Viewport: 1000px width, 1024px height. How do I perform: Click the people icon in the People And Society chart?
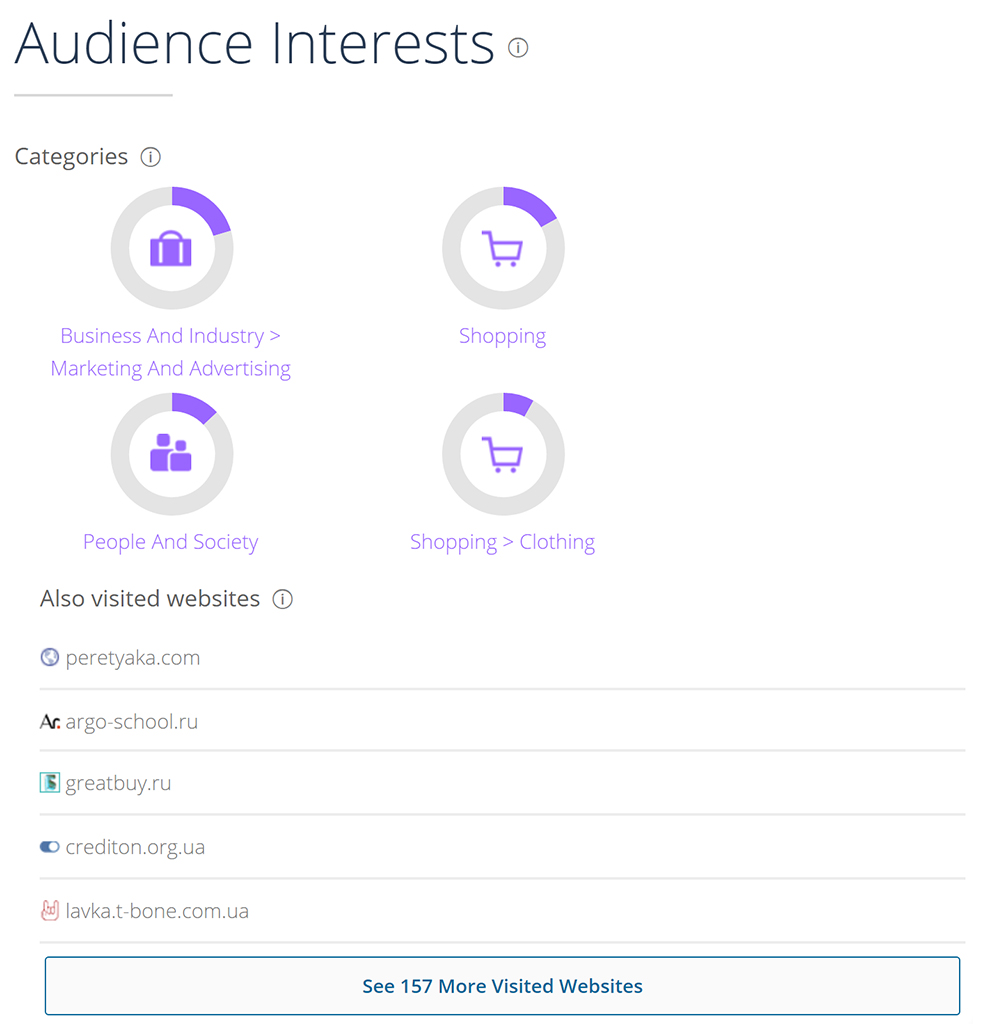click(x=171, y=452)
